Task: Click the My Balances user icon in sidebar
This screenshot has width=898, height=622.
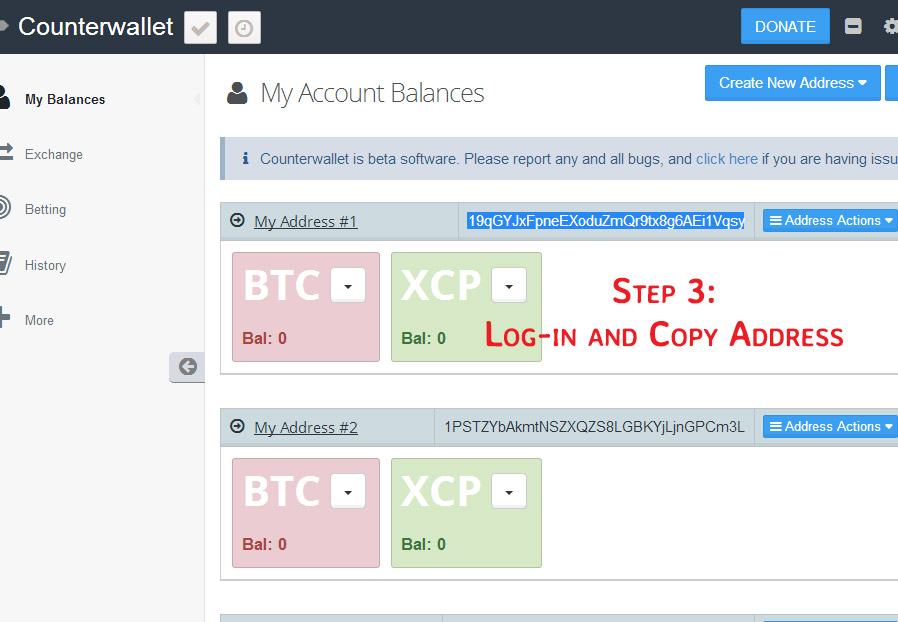Action: [5, 97]
